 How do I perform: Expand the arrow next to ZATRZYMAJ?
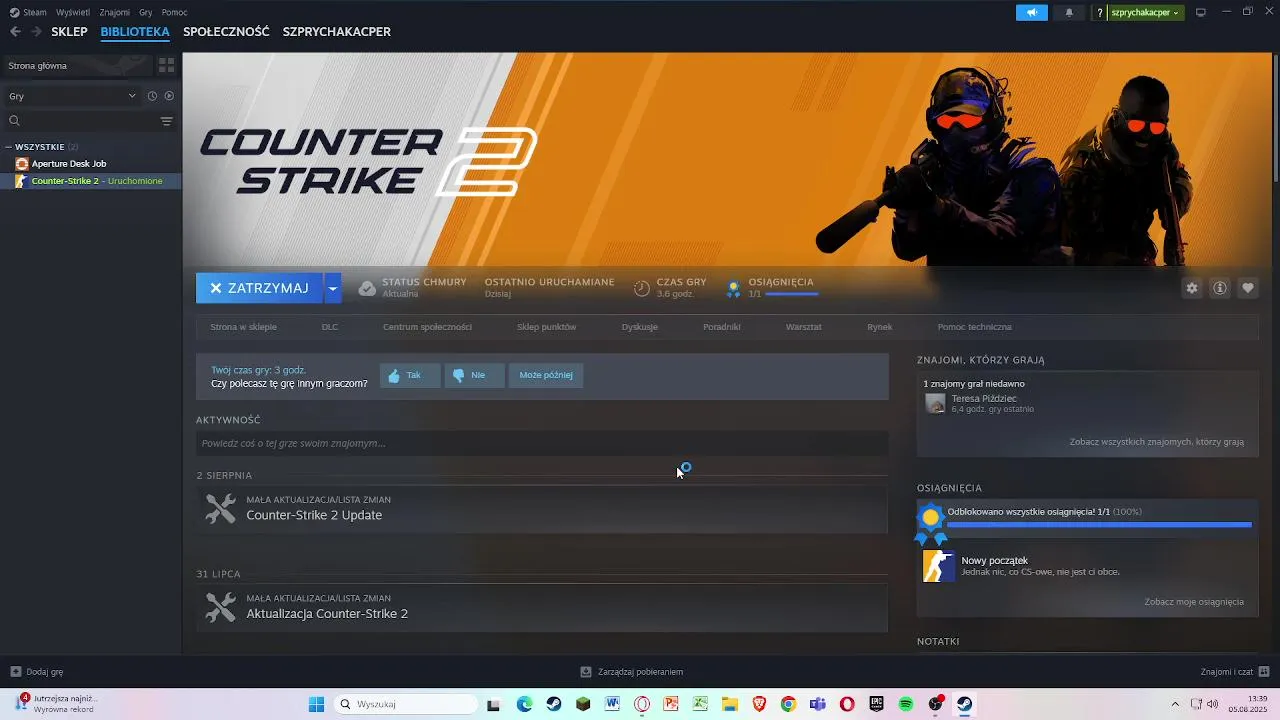click(333, 288)
